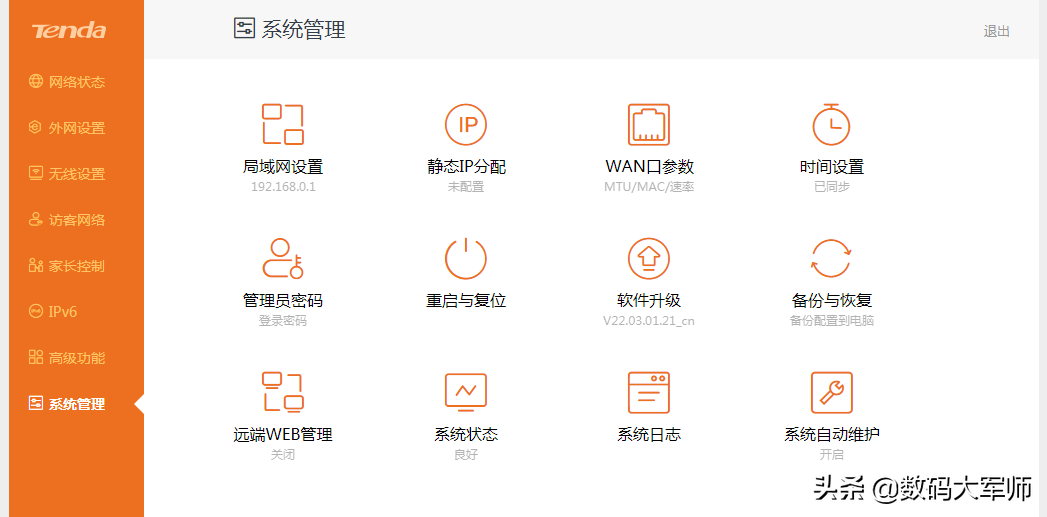The width and height of the screenshot is (1047, 517).
Task: Click the 系统自动维护 wrench icon
Action: pyautogui.click(x=831, y=393)
